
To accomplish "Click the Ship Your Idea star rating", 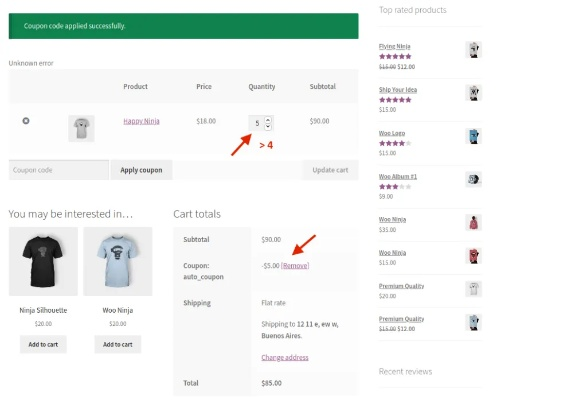I will click(x=395, y=100).
